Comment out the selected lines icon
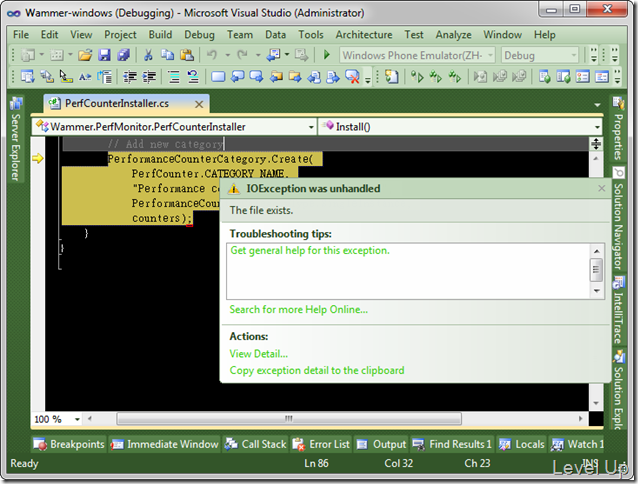638x484 pixels. click(174, 76)
